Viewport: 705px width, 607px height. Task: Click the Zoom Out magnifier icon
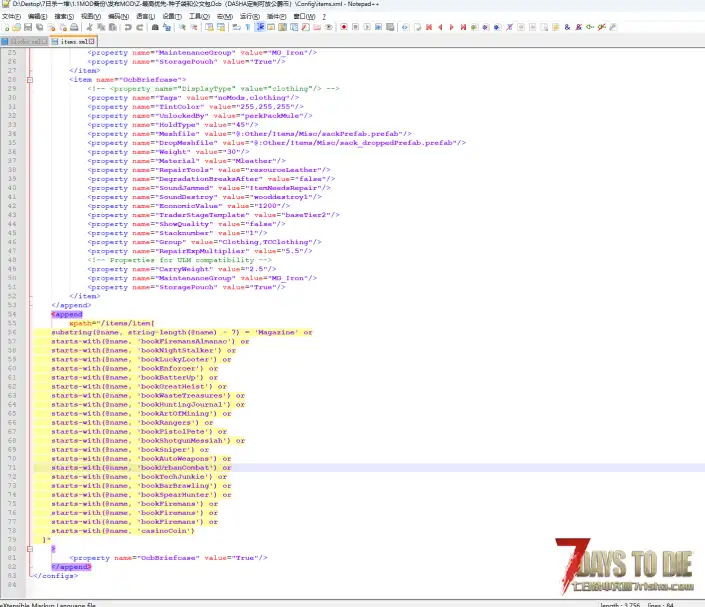(194, 27)
